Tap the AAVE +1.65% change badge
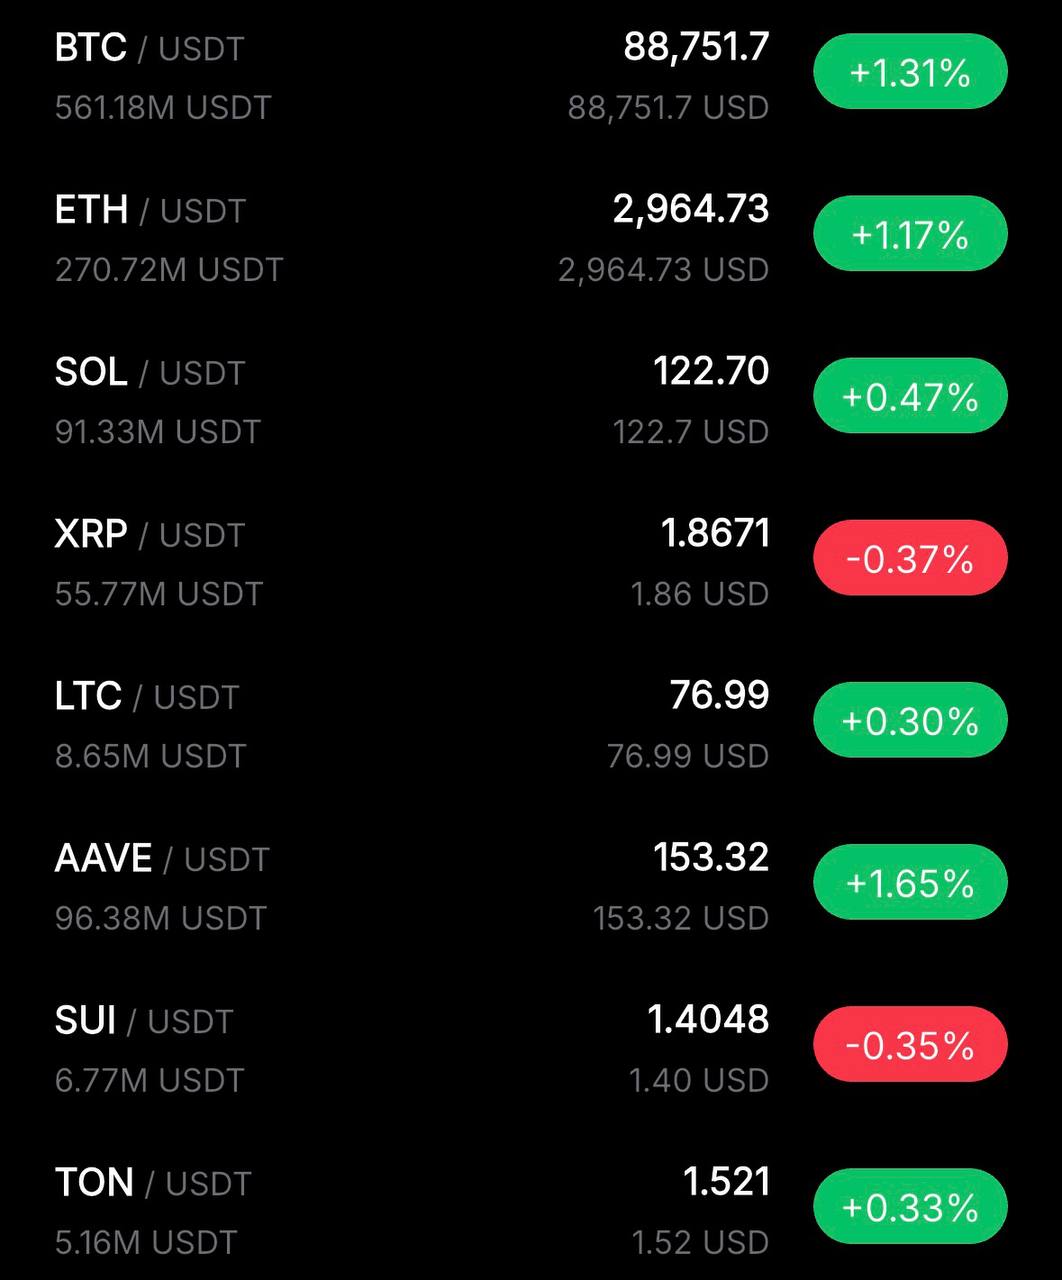 click(910, 882)
